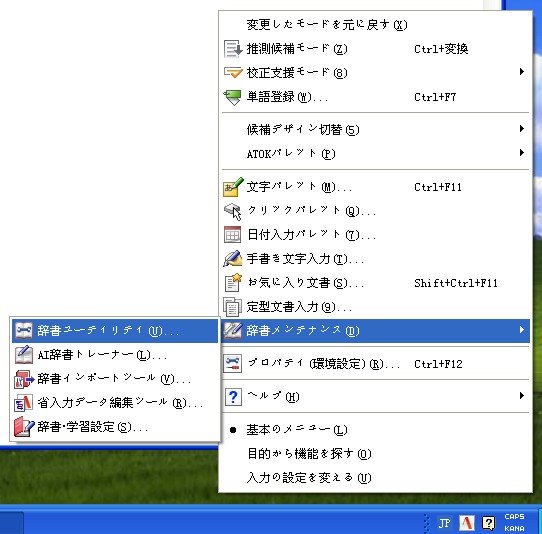This screenshot has height=534, width=542.
Task: Click the クリックパレット icon
Action: click(x=233, y=211)
